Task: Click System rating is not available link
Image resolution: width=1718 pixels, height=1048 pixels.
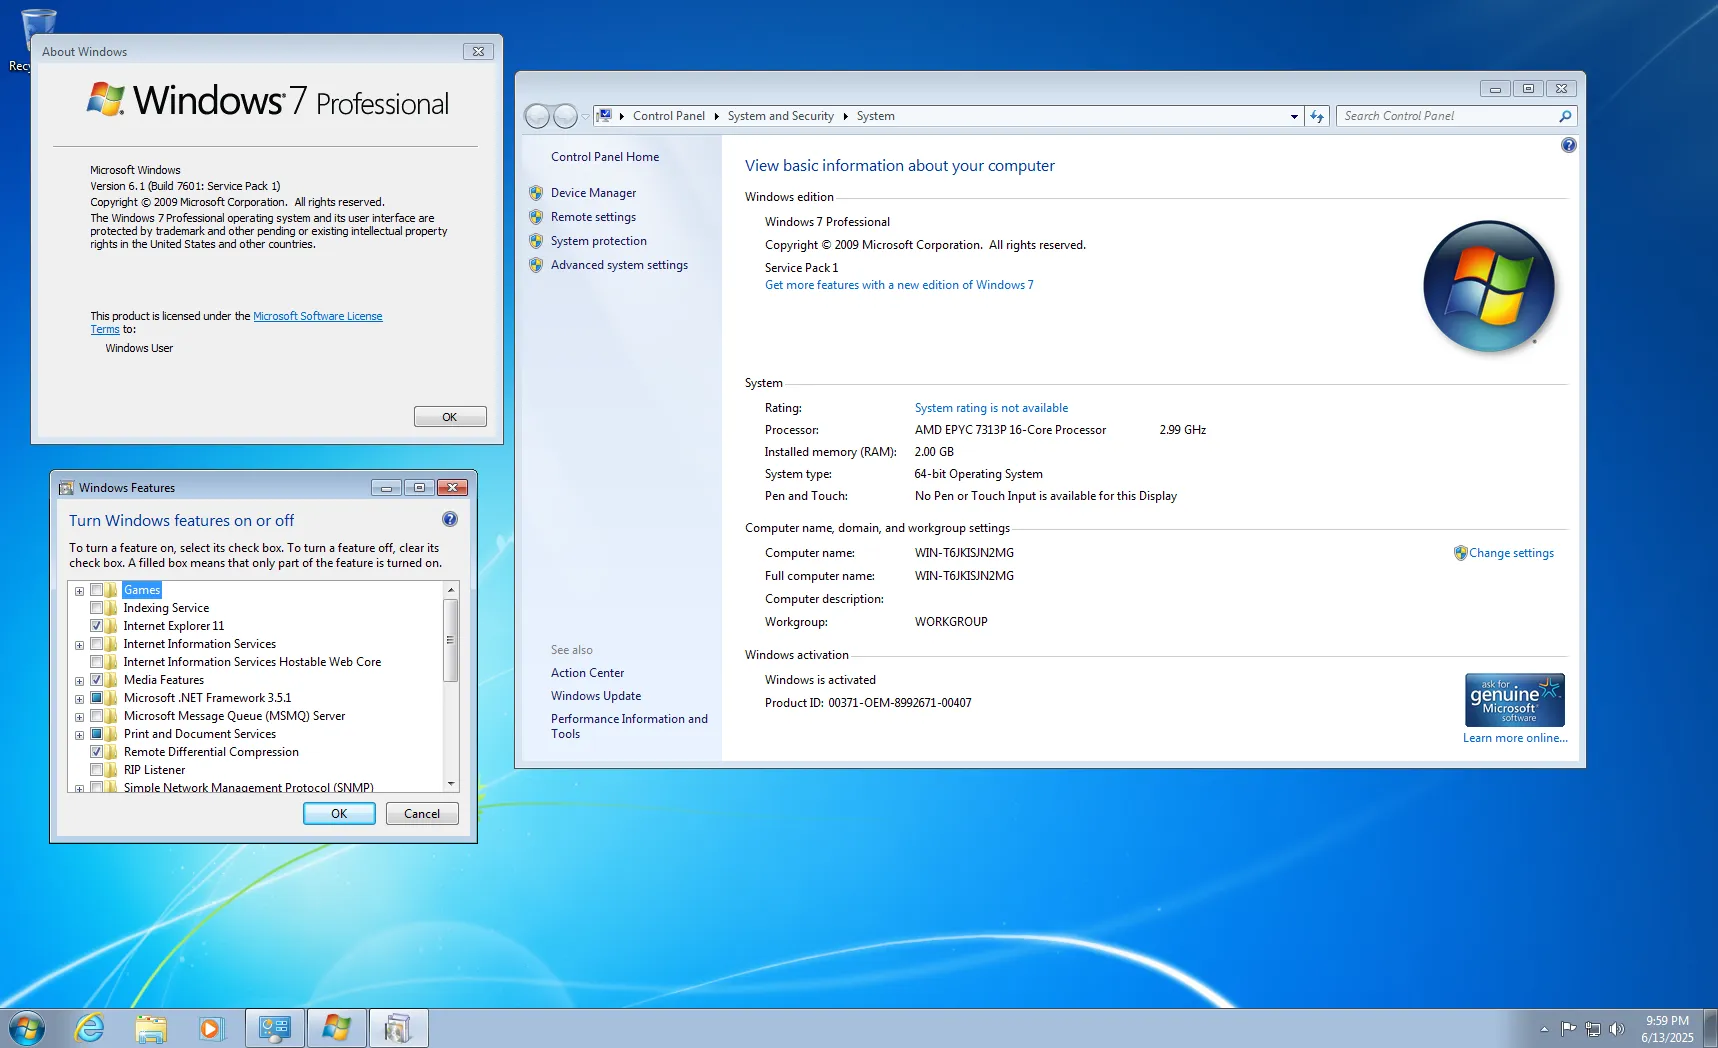Action: click(x=991, y=408)
